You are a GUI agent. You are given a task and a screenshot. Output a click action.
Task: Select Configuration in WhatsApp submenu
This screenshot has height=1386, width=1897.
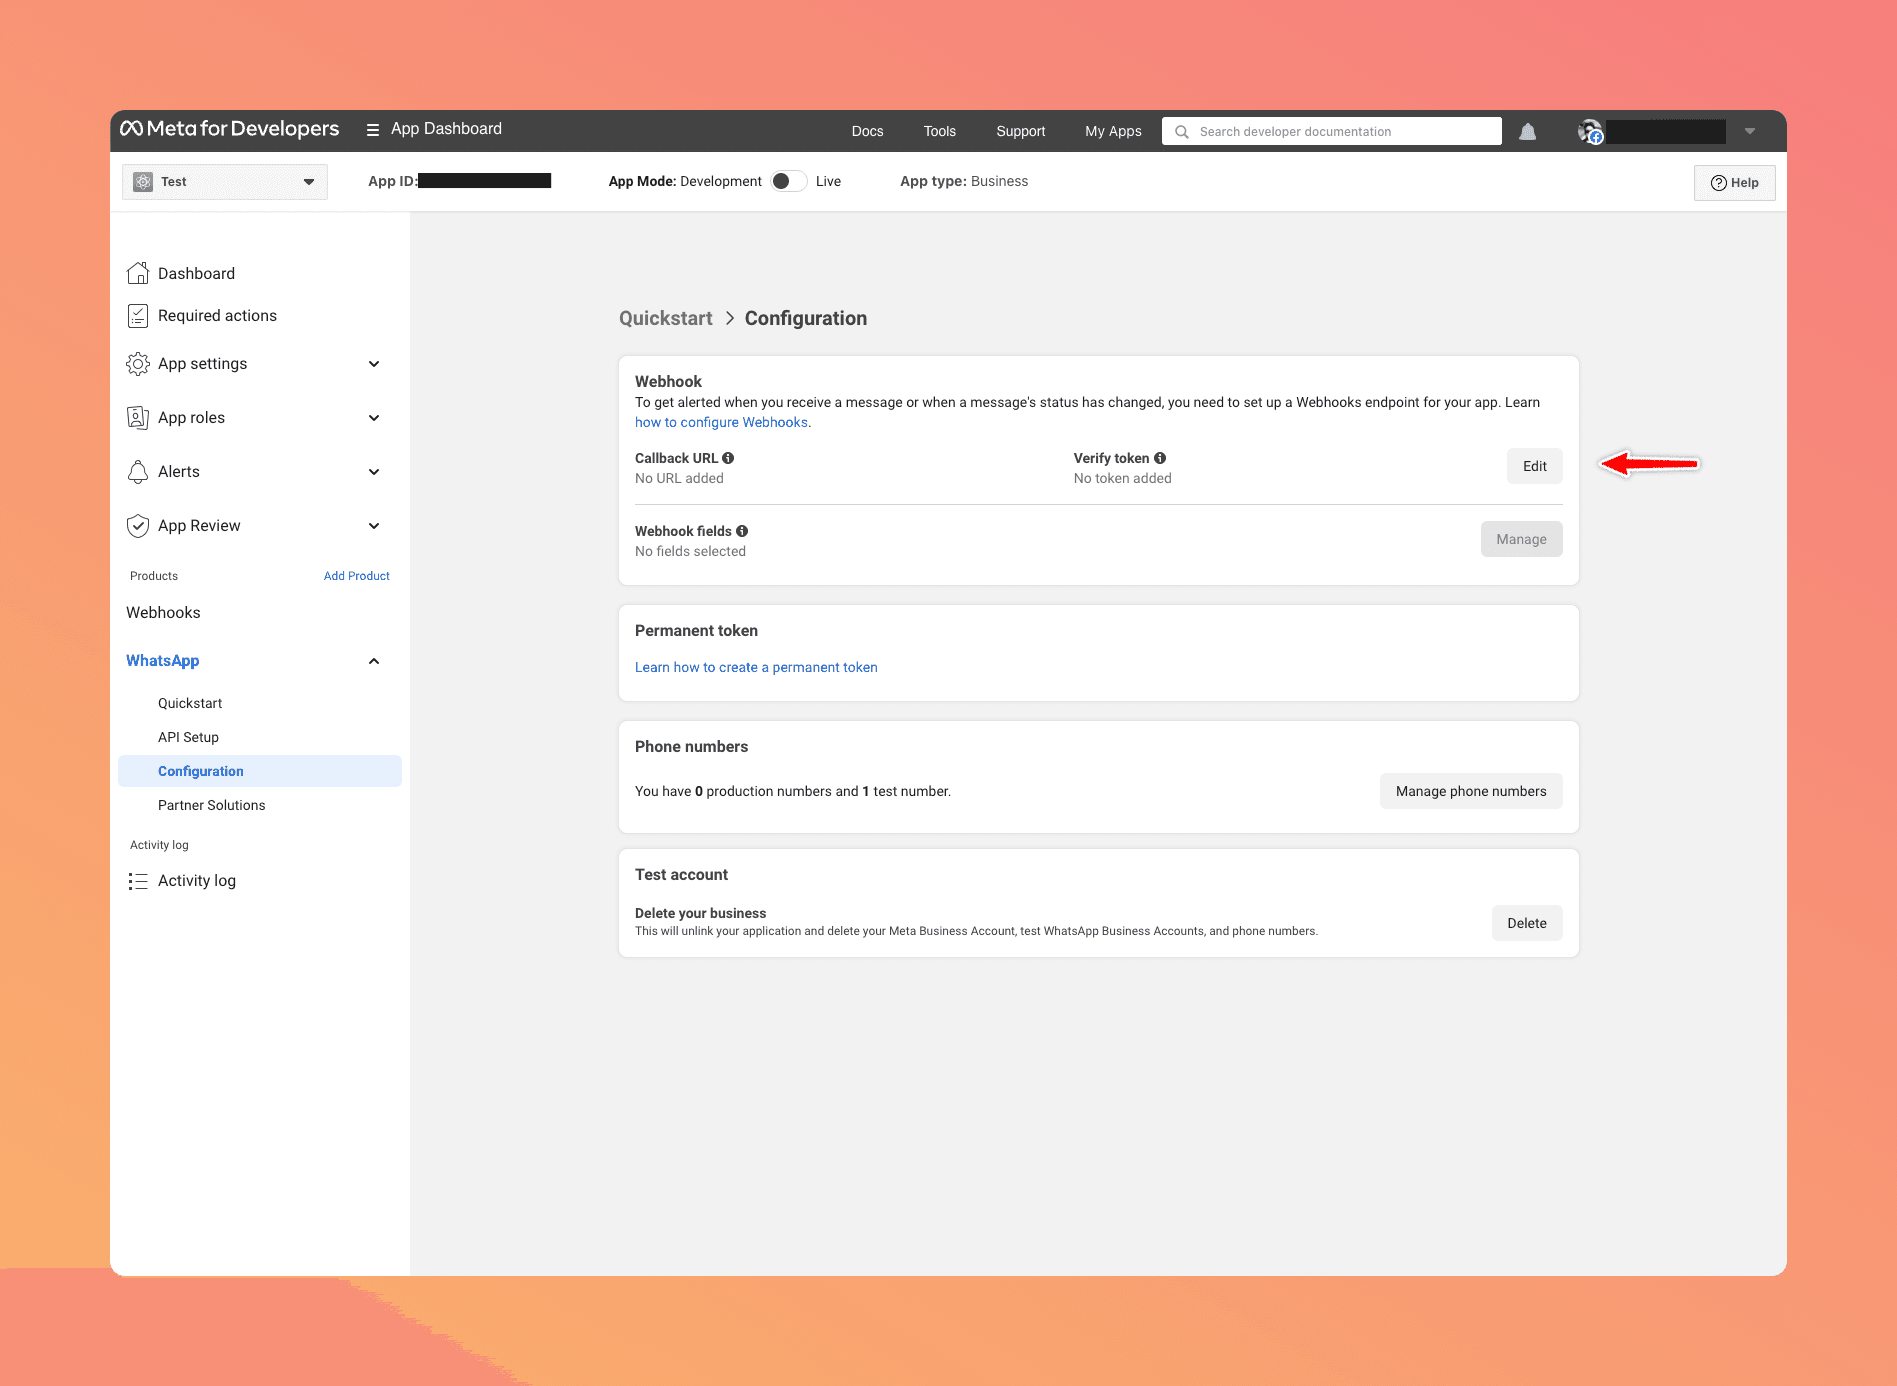coord(260,771)
